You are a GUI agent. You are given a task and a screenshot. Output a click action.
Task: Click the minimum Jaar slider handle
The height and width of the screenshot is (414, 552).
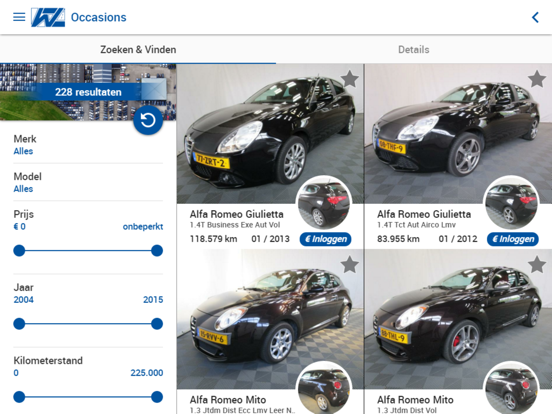coord(19,324)
